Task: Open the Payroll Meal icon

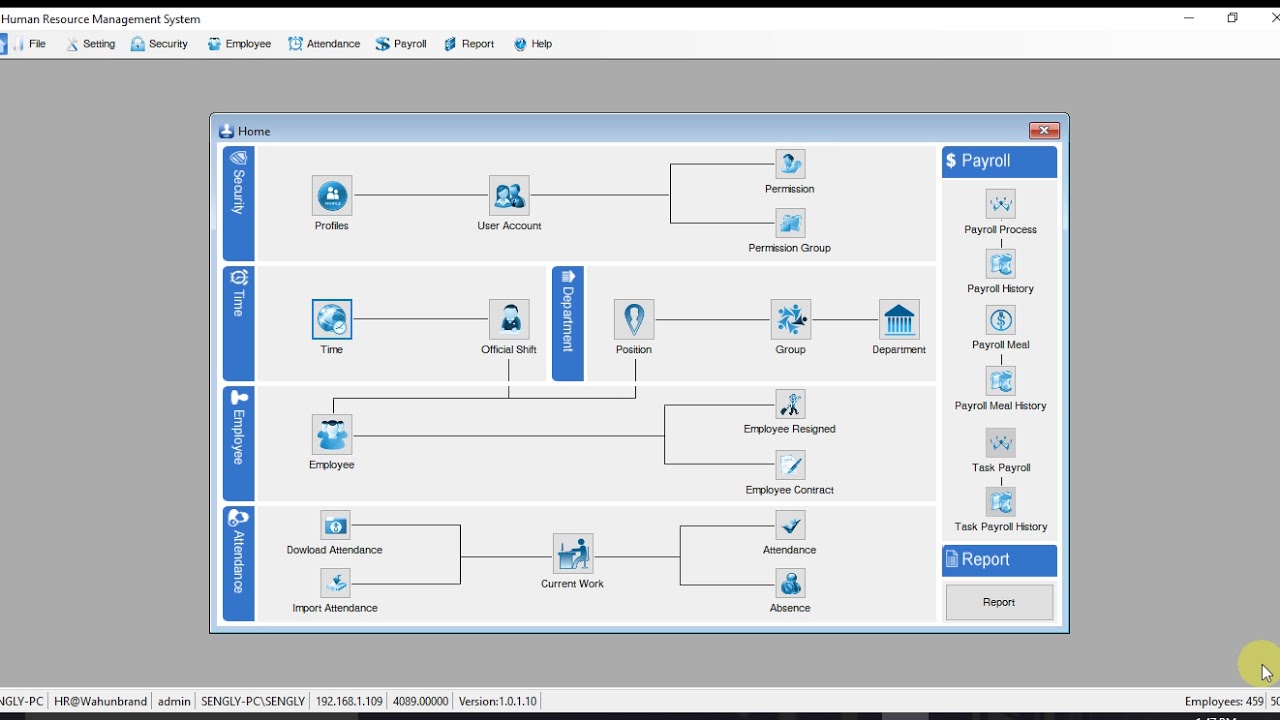Action: pyautogui.click(x=1001, y=320)
